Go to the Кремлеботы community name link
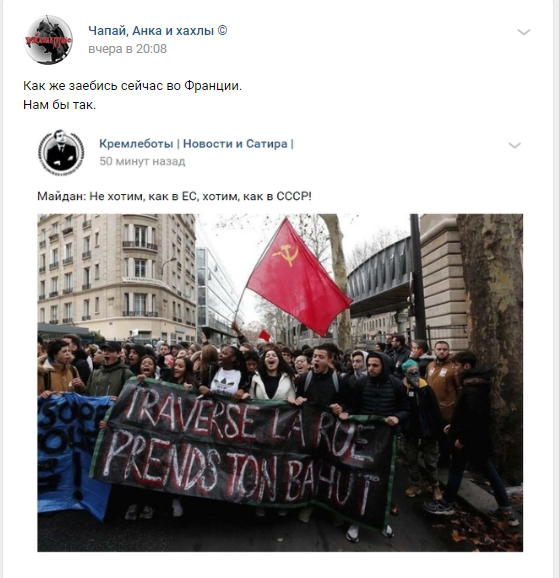559x578 pixels. click(x=136, y=143)
